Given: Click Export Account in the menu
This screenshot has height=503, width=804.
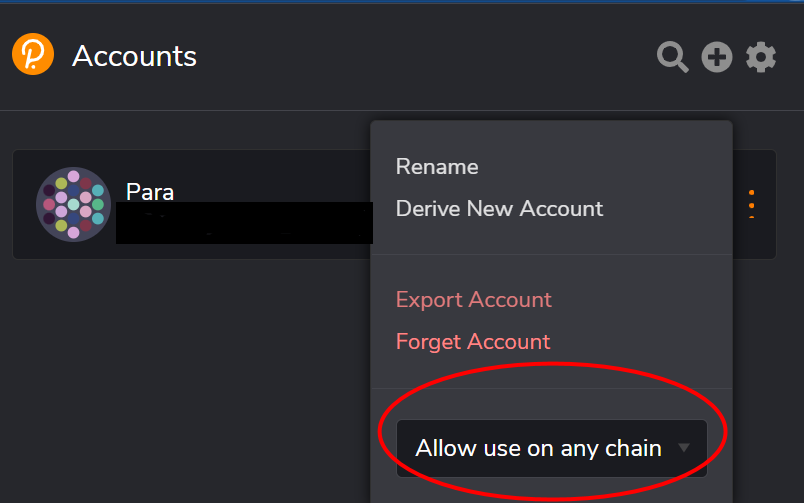Looking at the screenshot, I should tap(473, 300).
